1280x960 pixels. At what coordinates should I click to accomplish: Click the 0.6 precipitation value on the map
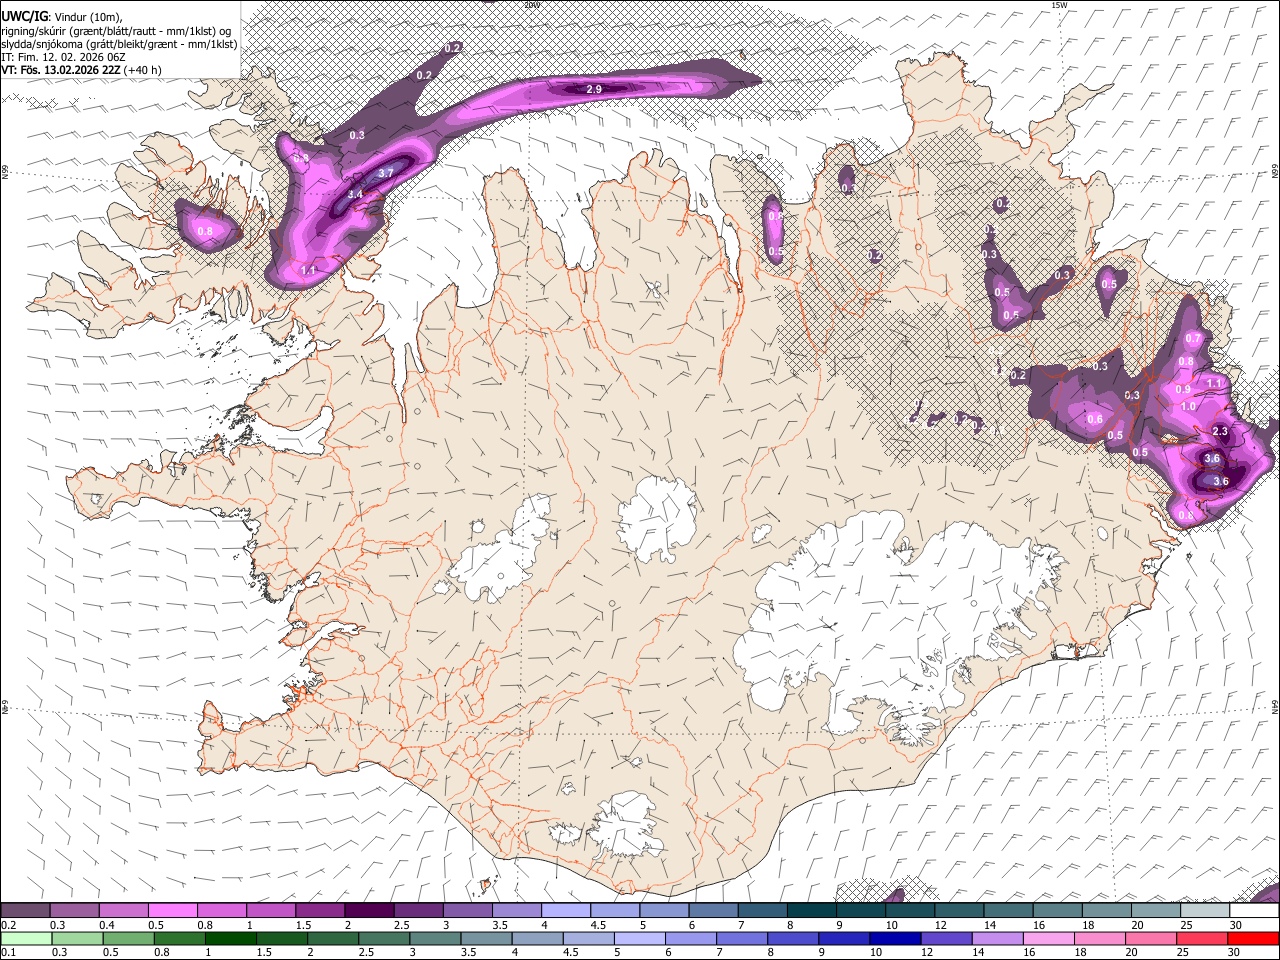[x=1095, y=420]
